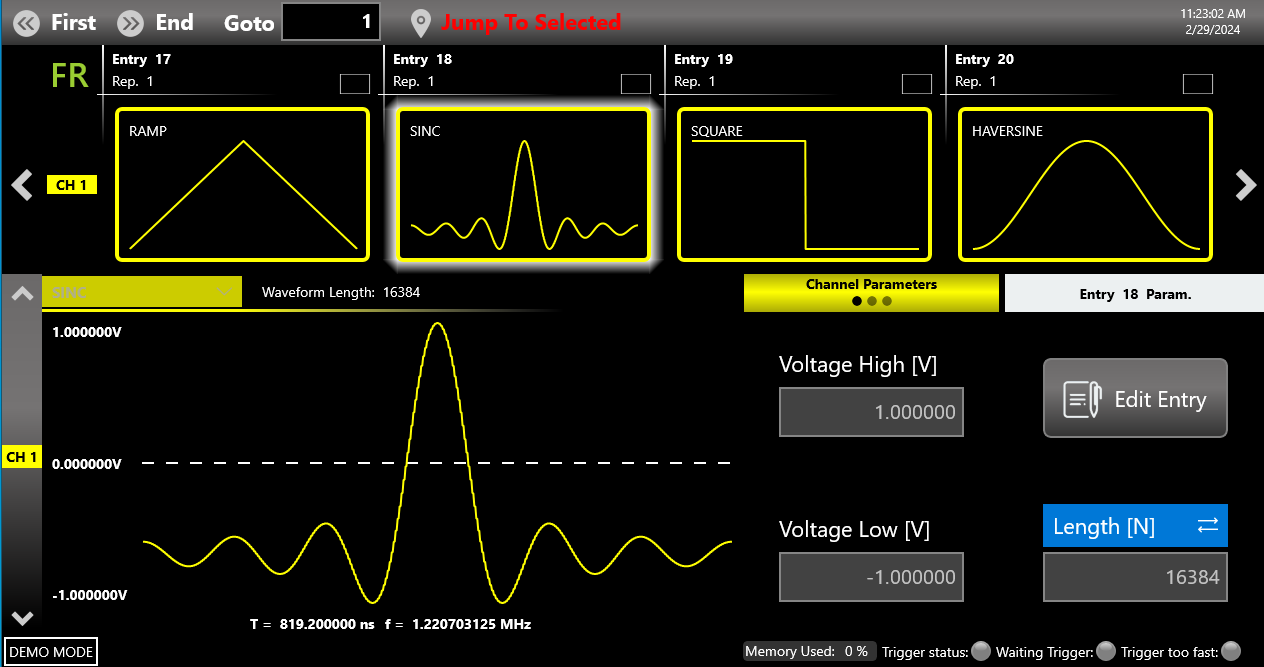
Task: Jump to End entry
Action: coord(155,22)
